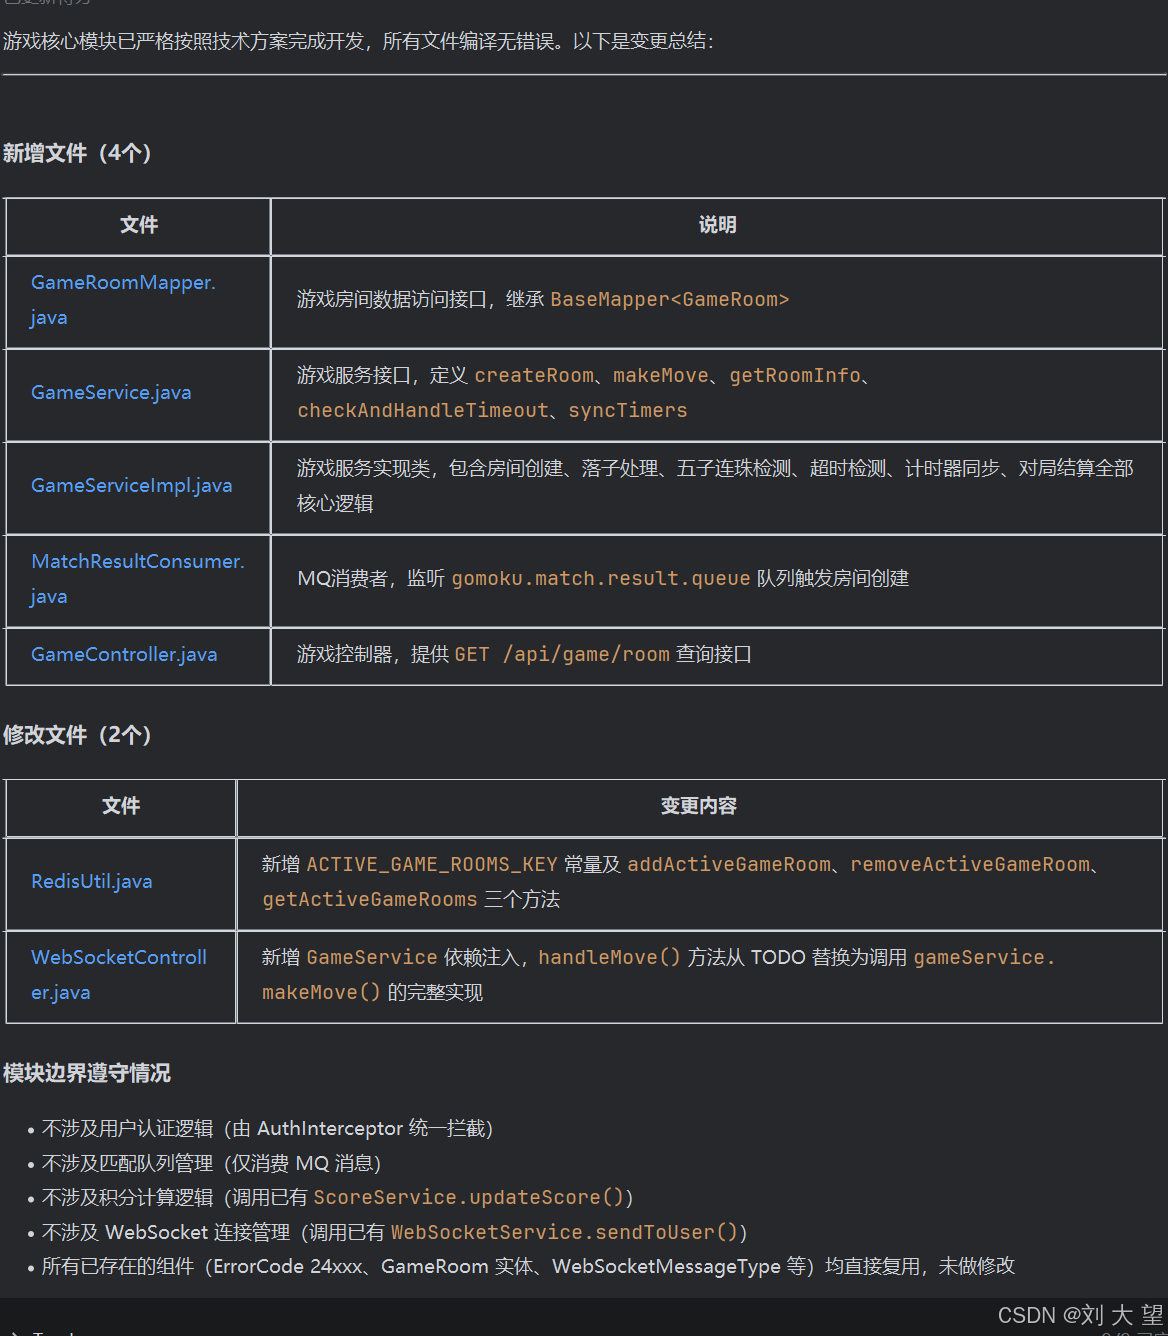The width and height of the screenshot is (1168, 1336).
Task: Click the getRoomInfo code text
Action: coord(795,376)
